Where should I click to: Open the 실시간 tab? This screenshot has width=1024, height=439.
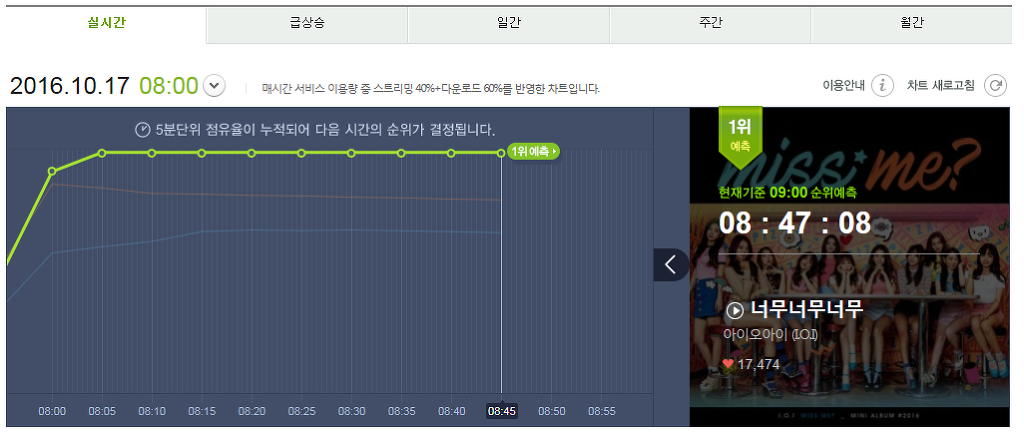tap(106, 24)
